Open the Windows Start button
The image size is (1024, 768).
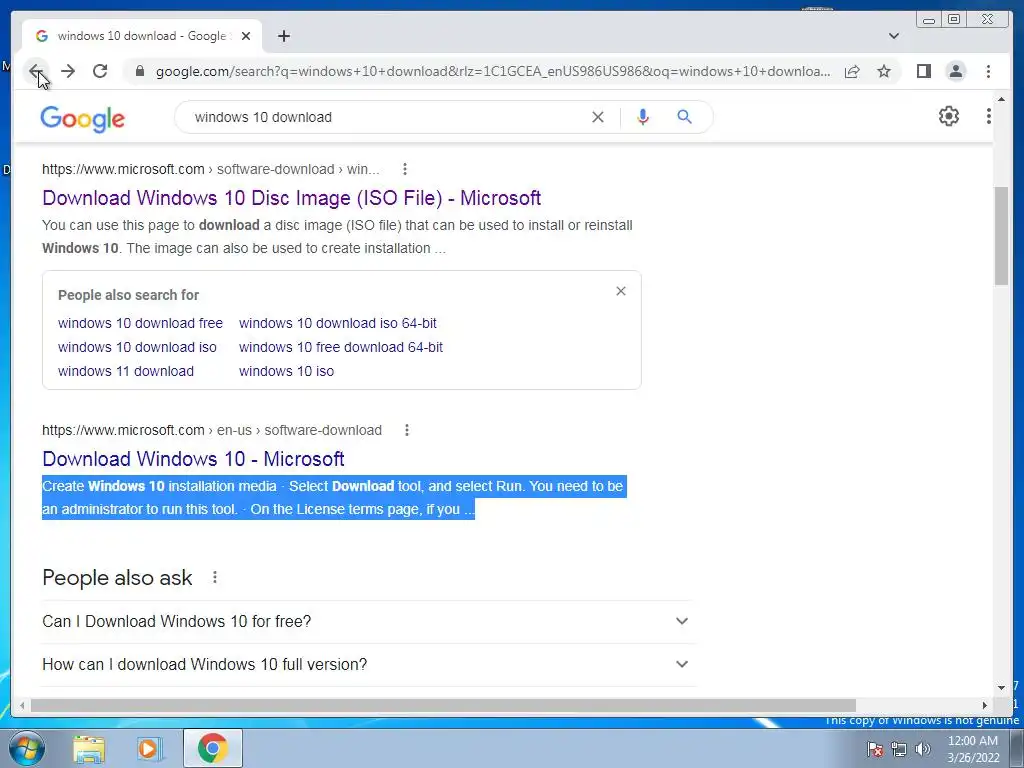point(27,748)
